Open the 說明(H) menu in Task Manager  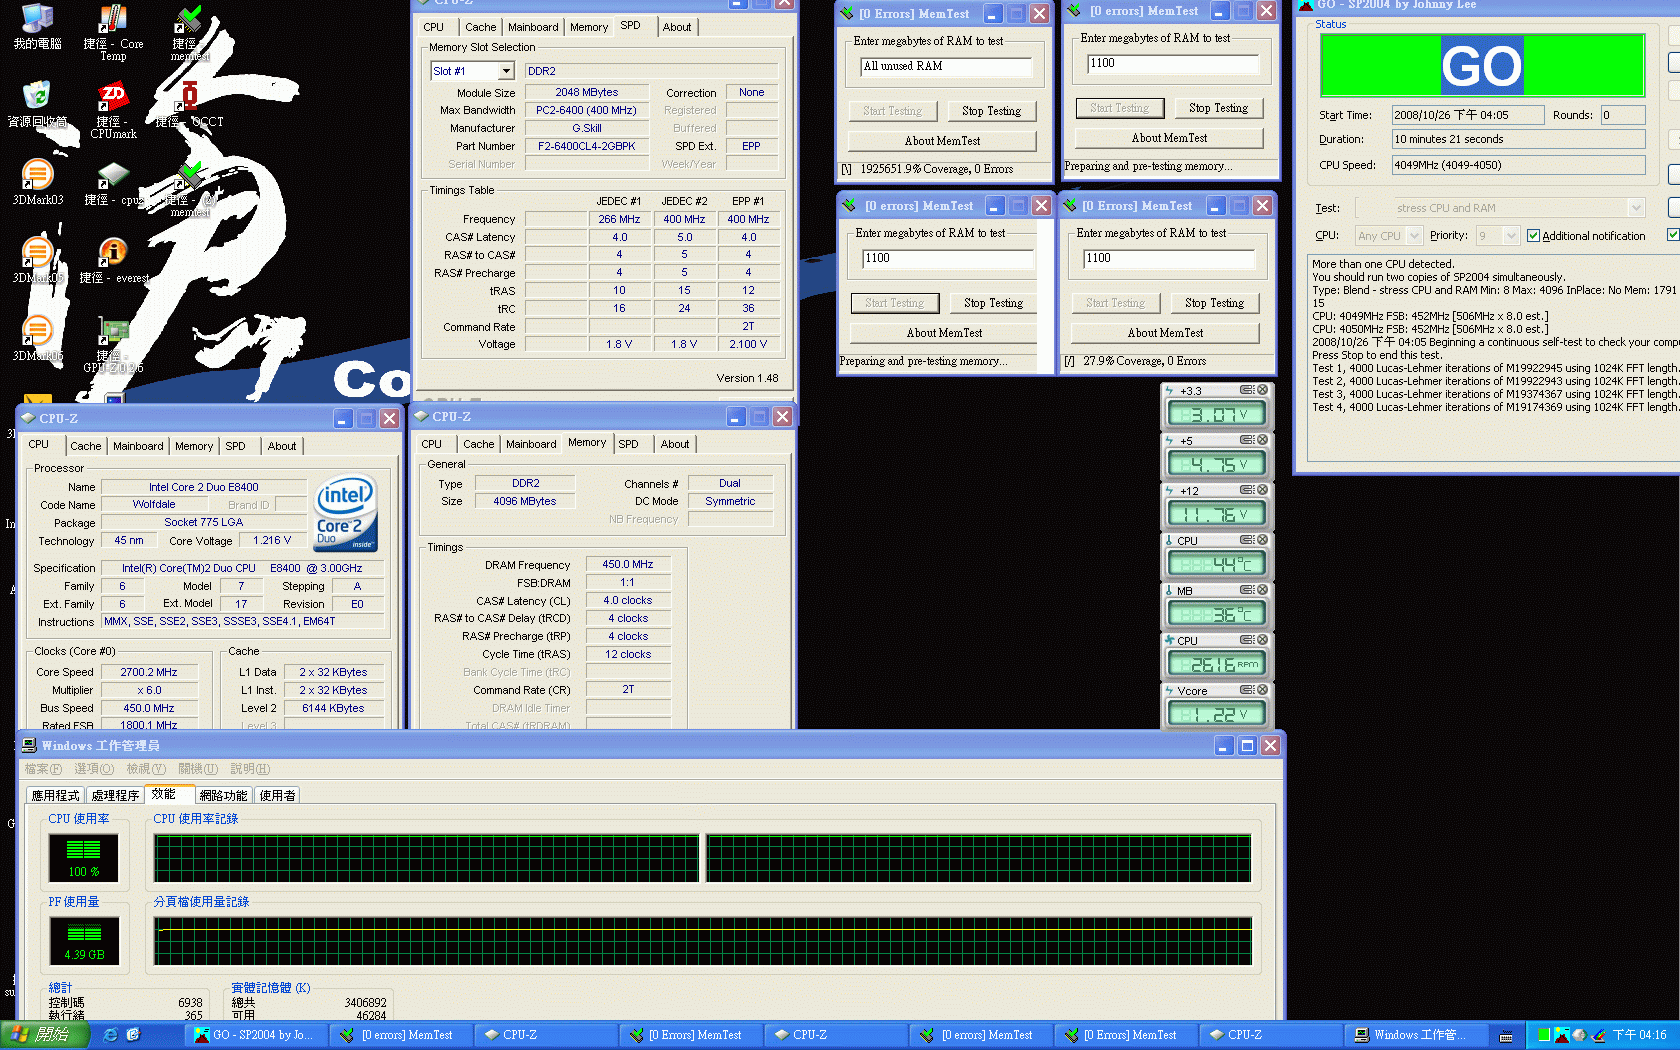click(x=250, y=769)
